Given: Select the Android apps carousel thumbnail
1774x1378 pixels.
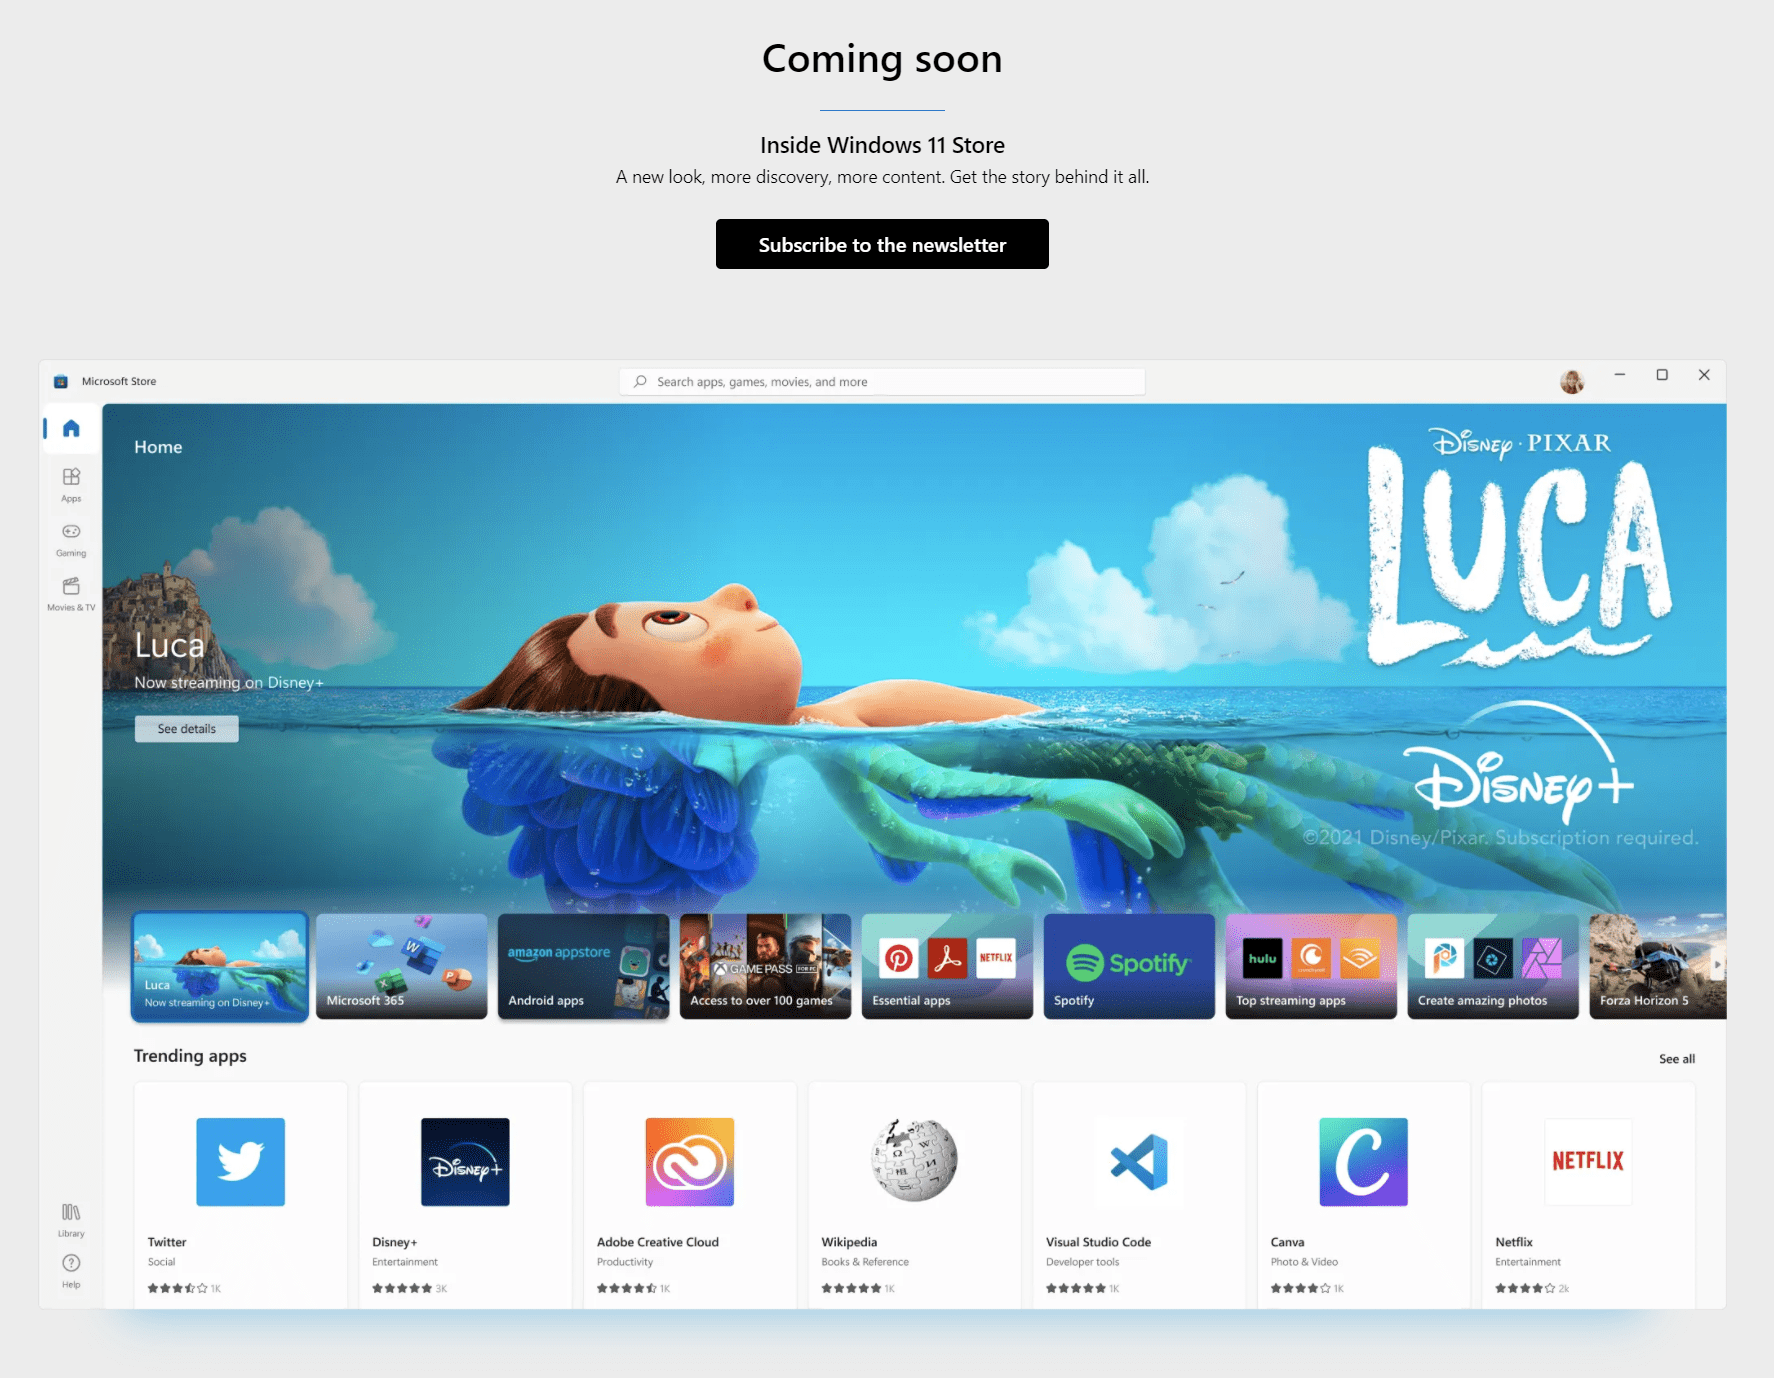Looking at the screenshot, I should [x=583, y=966].
